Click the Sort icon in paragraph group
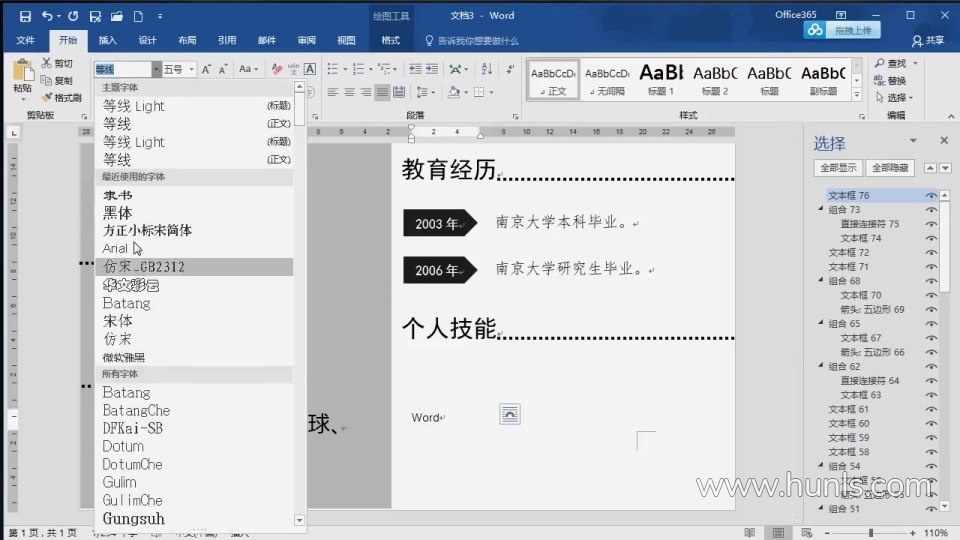 point(487,69)
